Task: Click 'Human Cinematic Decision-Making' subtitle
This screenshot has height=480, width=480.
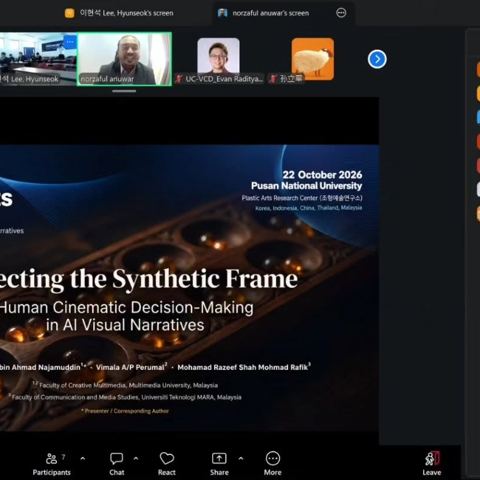Action: tap(127, 308)
